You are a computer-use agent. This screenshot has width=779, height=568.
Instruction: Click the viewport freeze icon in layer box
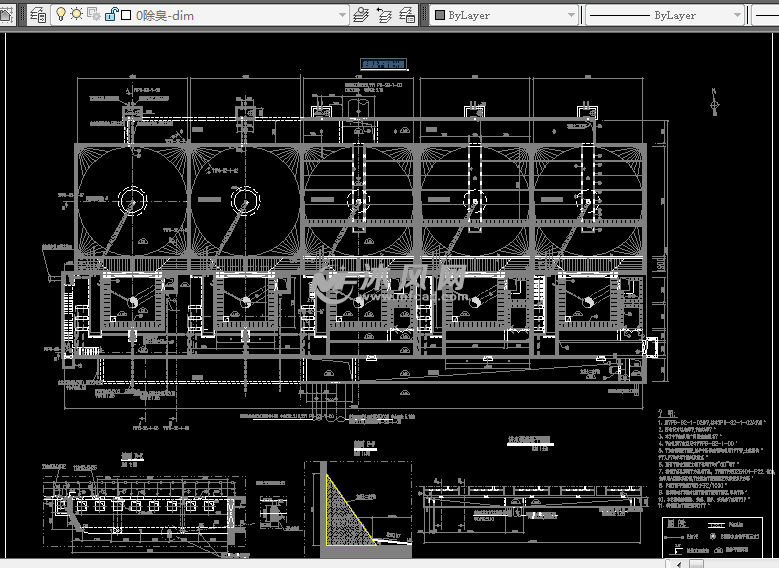click(x=94, y=15)
